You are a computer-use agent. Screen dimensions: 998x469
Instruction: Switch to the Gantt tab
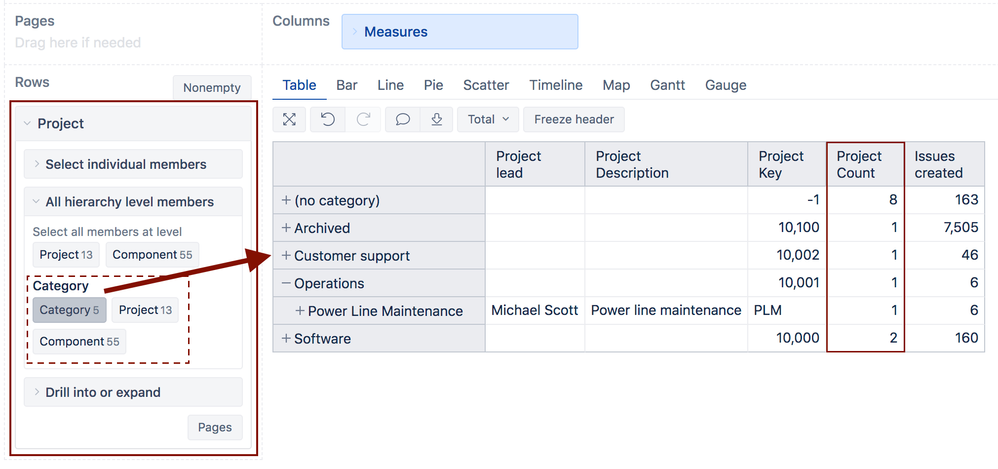(667, 85)
